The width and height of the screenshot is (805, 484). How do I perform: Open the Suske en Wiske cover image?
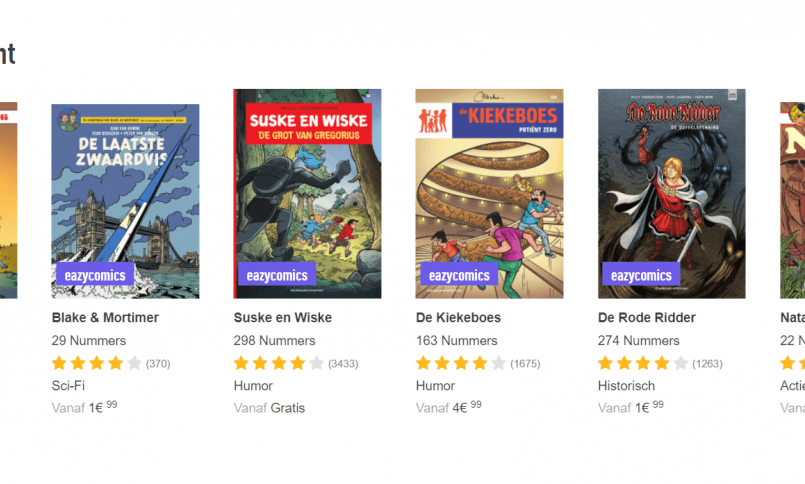pos(308,193)
